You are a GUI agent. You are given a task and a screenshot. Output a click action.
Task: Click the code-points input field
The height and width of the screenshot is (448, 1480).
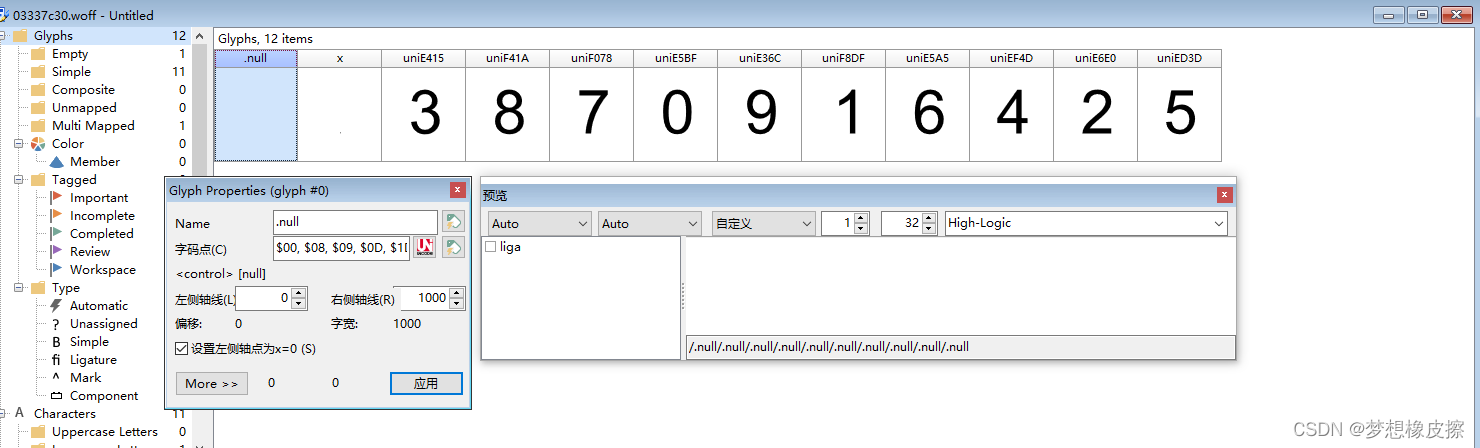tap(341, 247)
